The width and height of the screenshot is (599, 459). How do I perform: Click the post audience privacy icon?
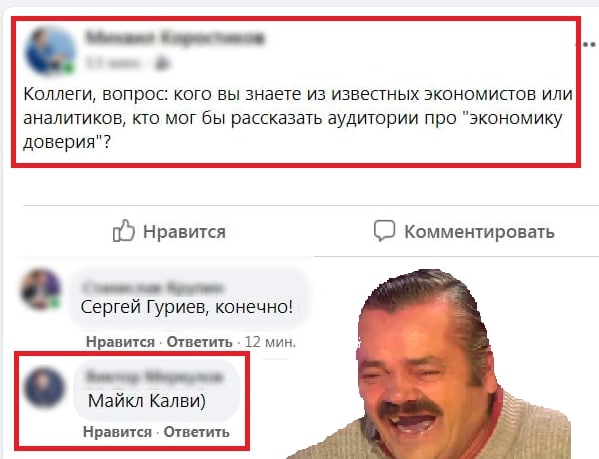tap(162, 63)
